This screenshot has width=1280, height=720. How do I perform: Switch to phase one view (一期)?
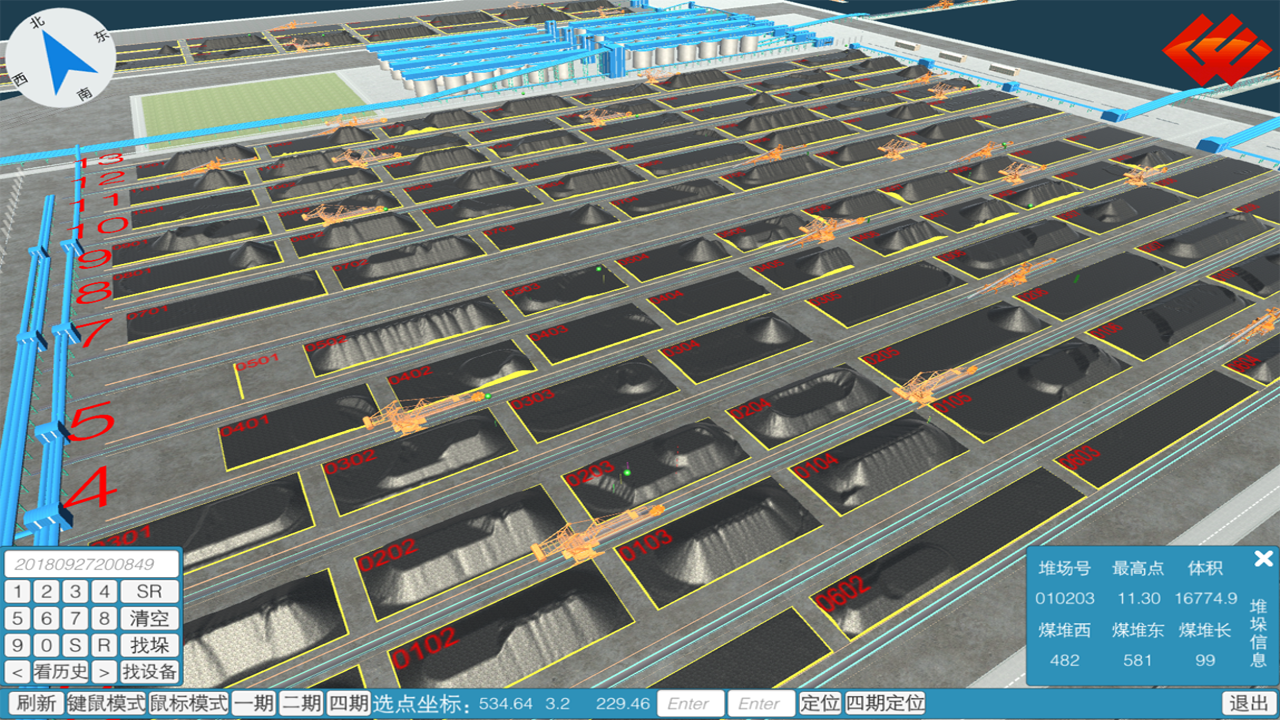point(254,703)
